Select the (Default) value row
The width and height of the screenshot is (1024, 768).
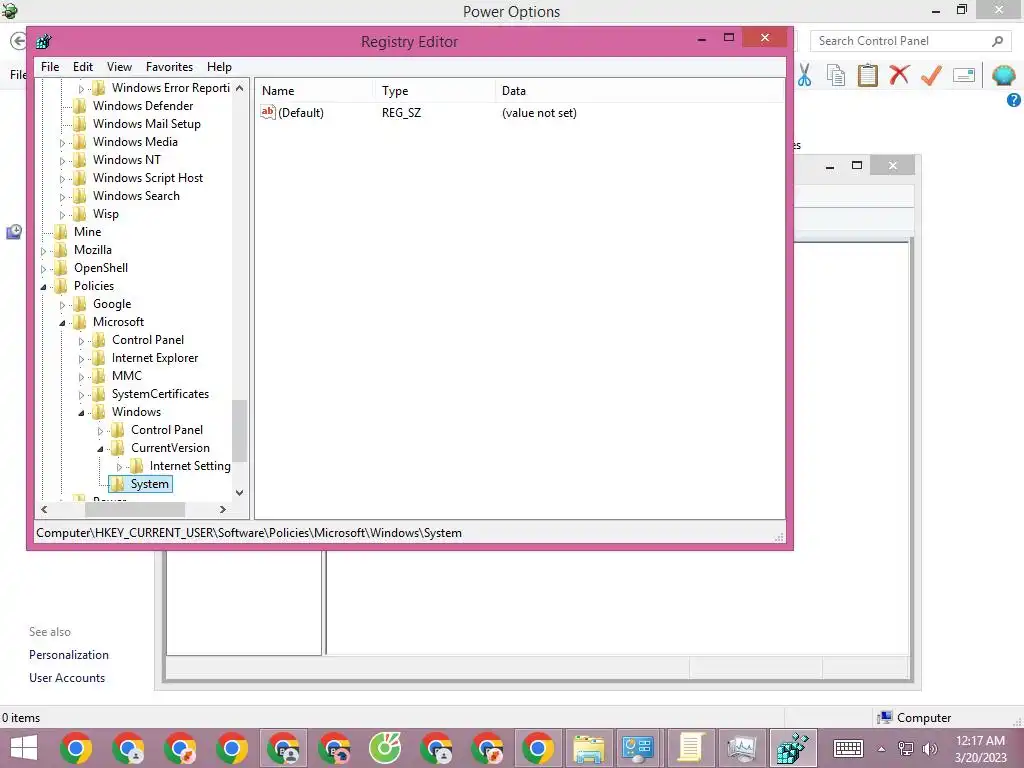pos(520,112)
